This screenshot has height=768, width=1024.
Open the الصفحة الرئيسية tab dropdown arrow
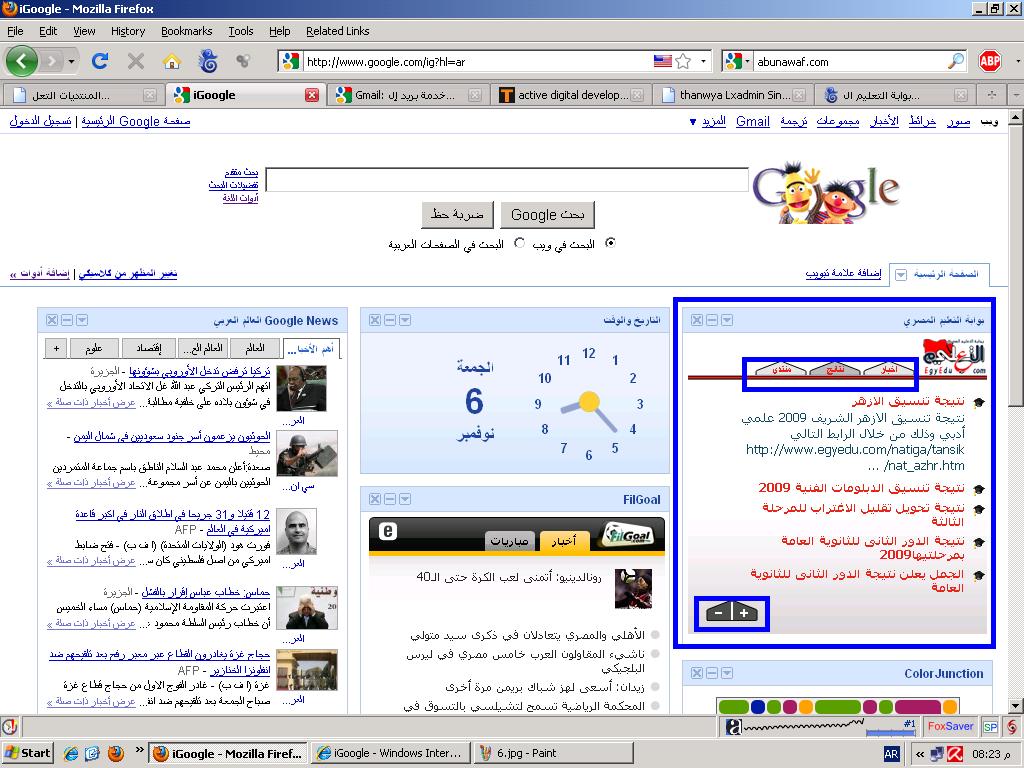[901, 275]
